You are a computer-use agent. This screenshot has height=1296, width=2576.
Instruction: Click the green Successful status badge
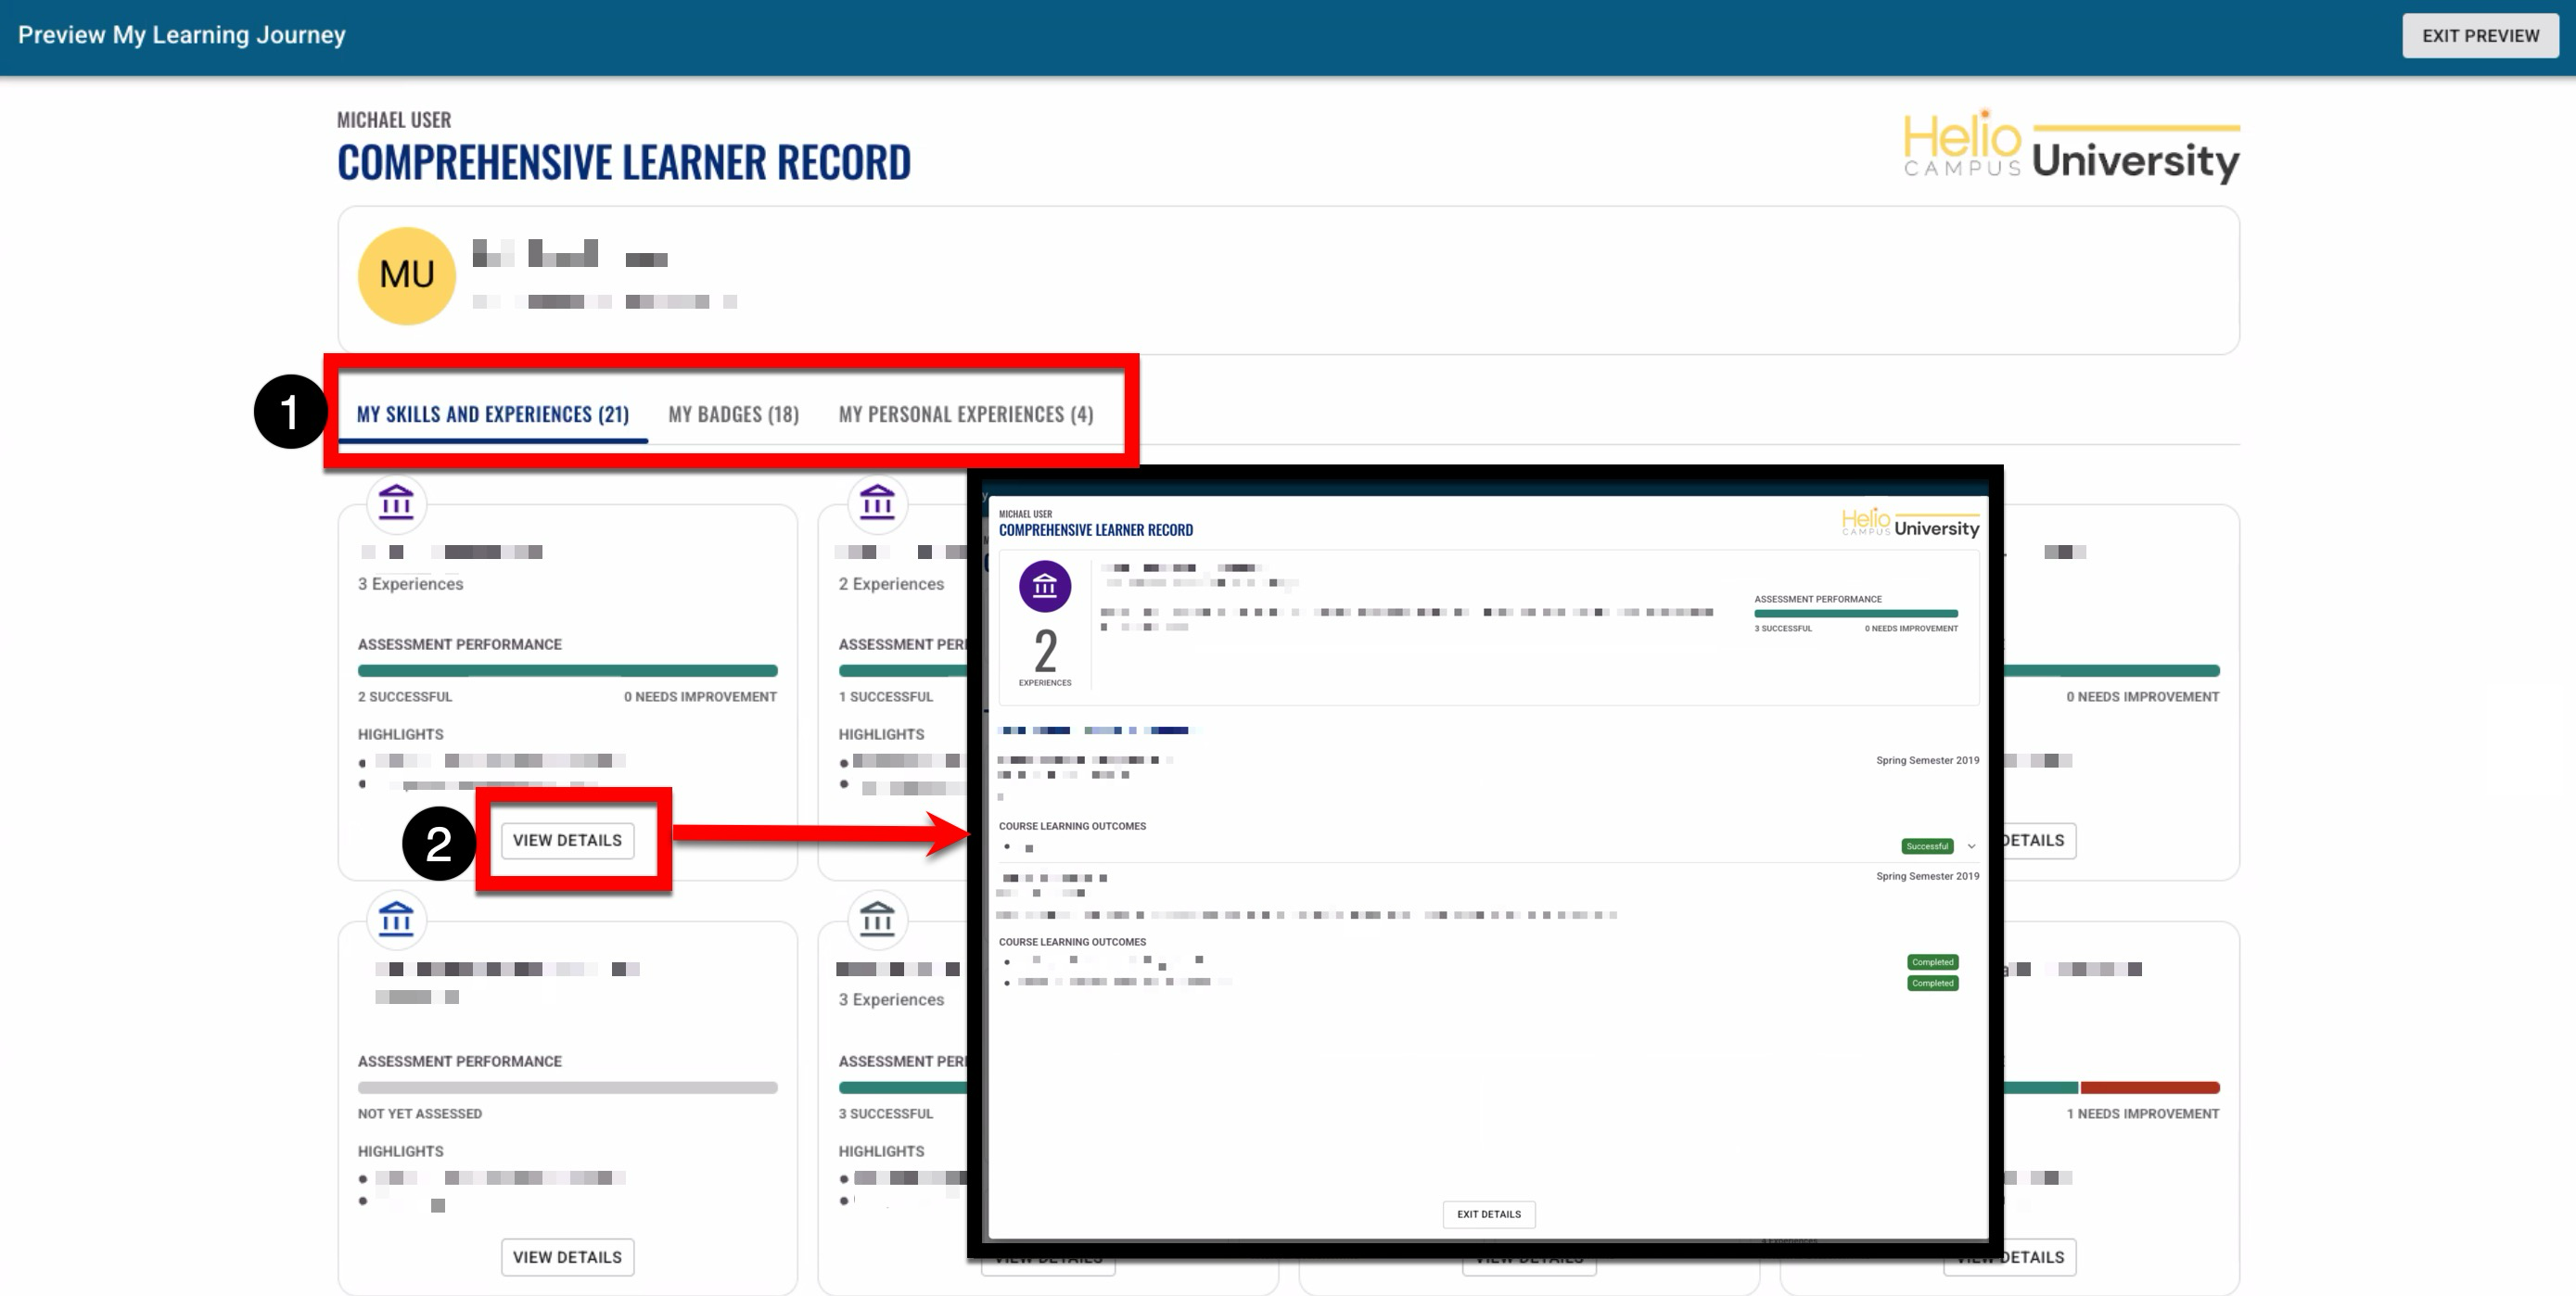point(1926,846)
